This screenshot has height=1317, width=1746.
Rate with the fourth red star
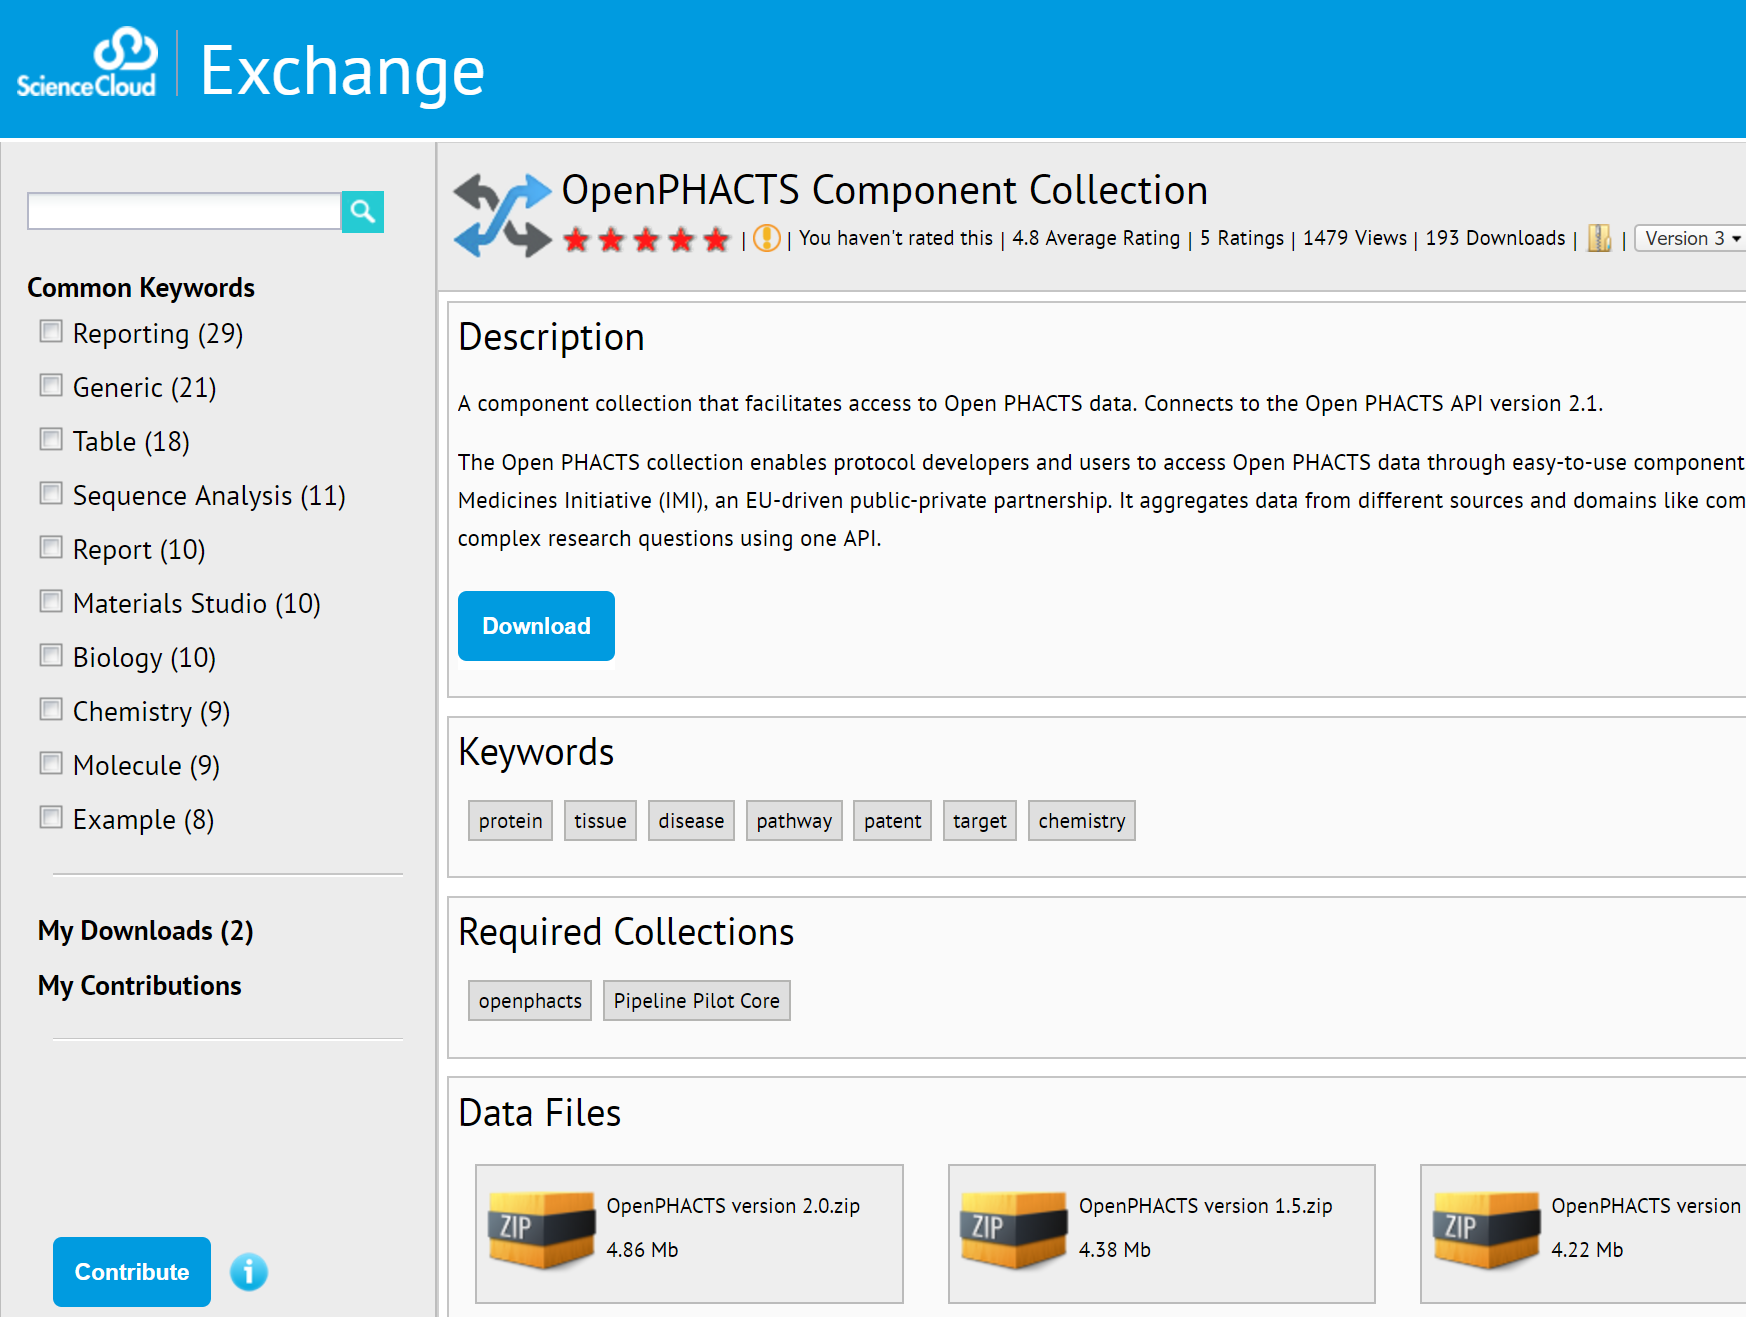681,239
